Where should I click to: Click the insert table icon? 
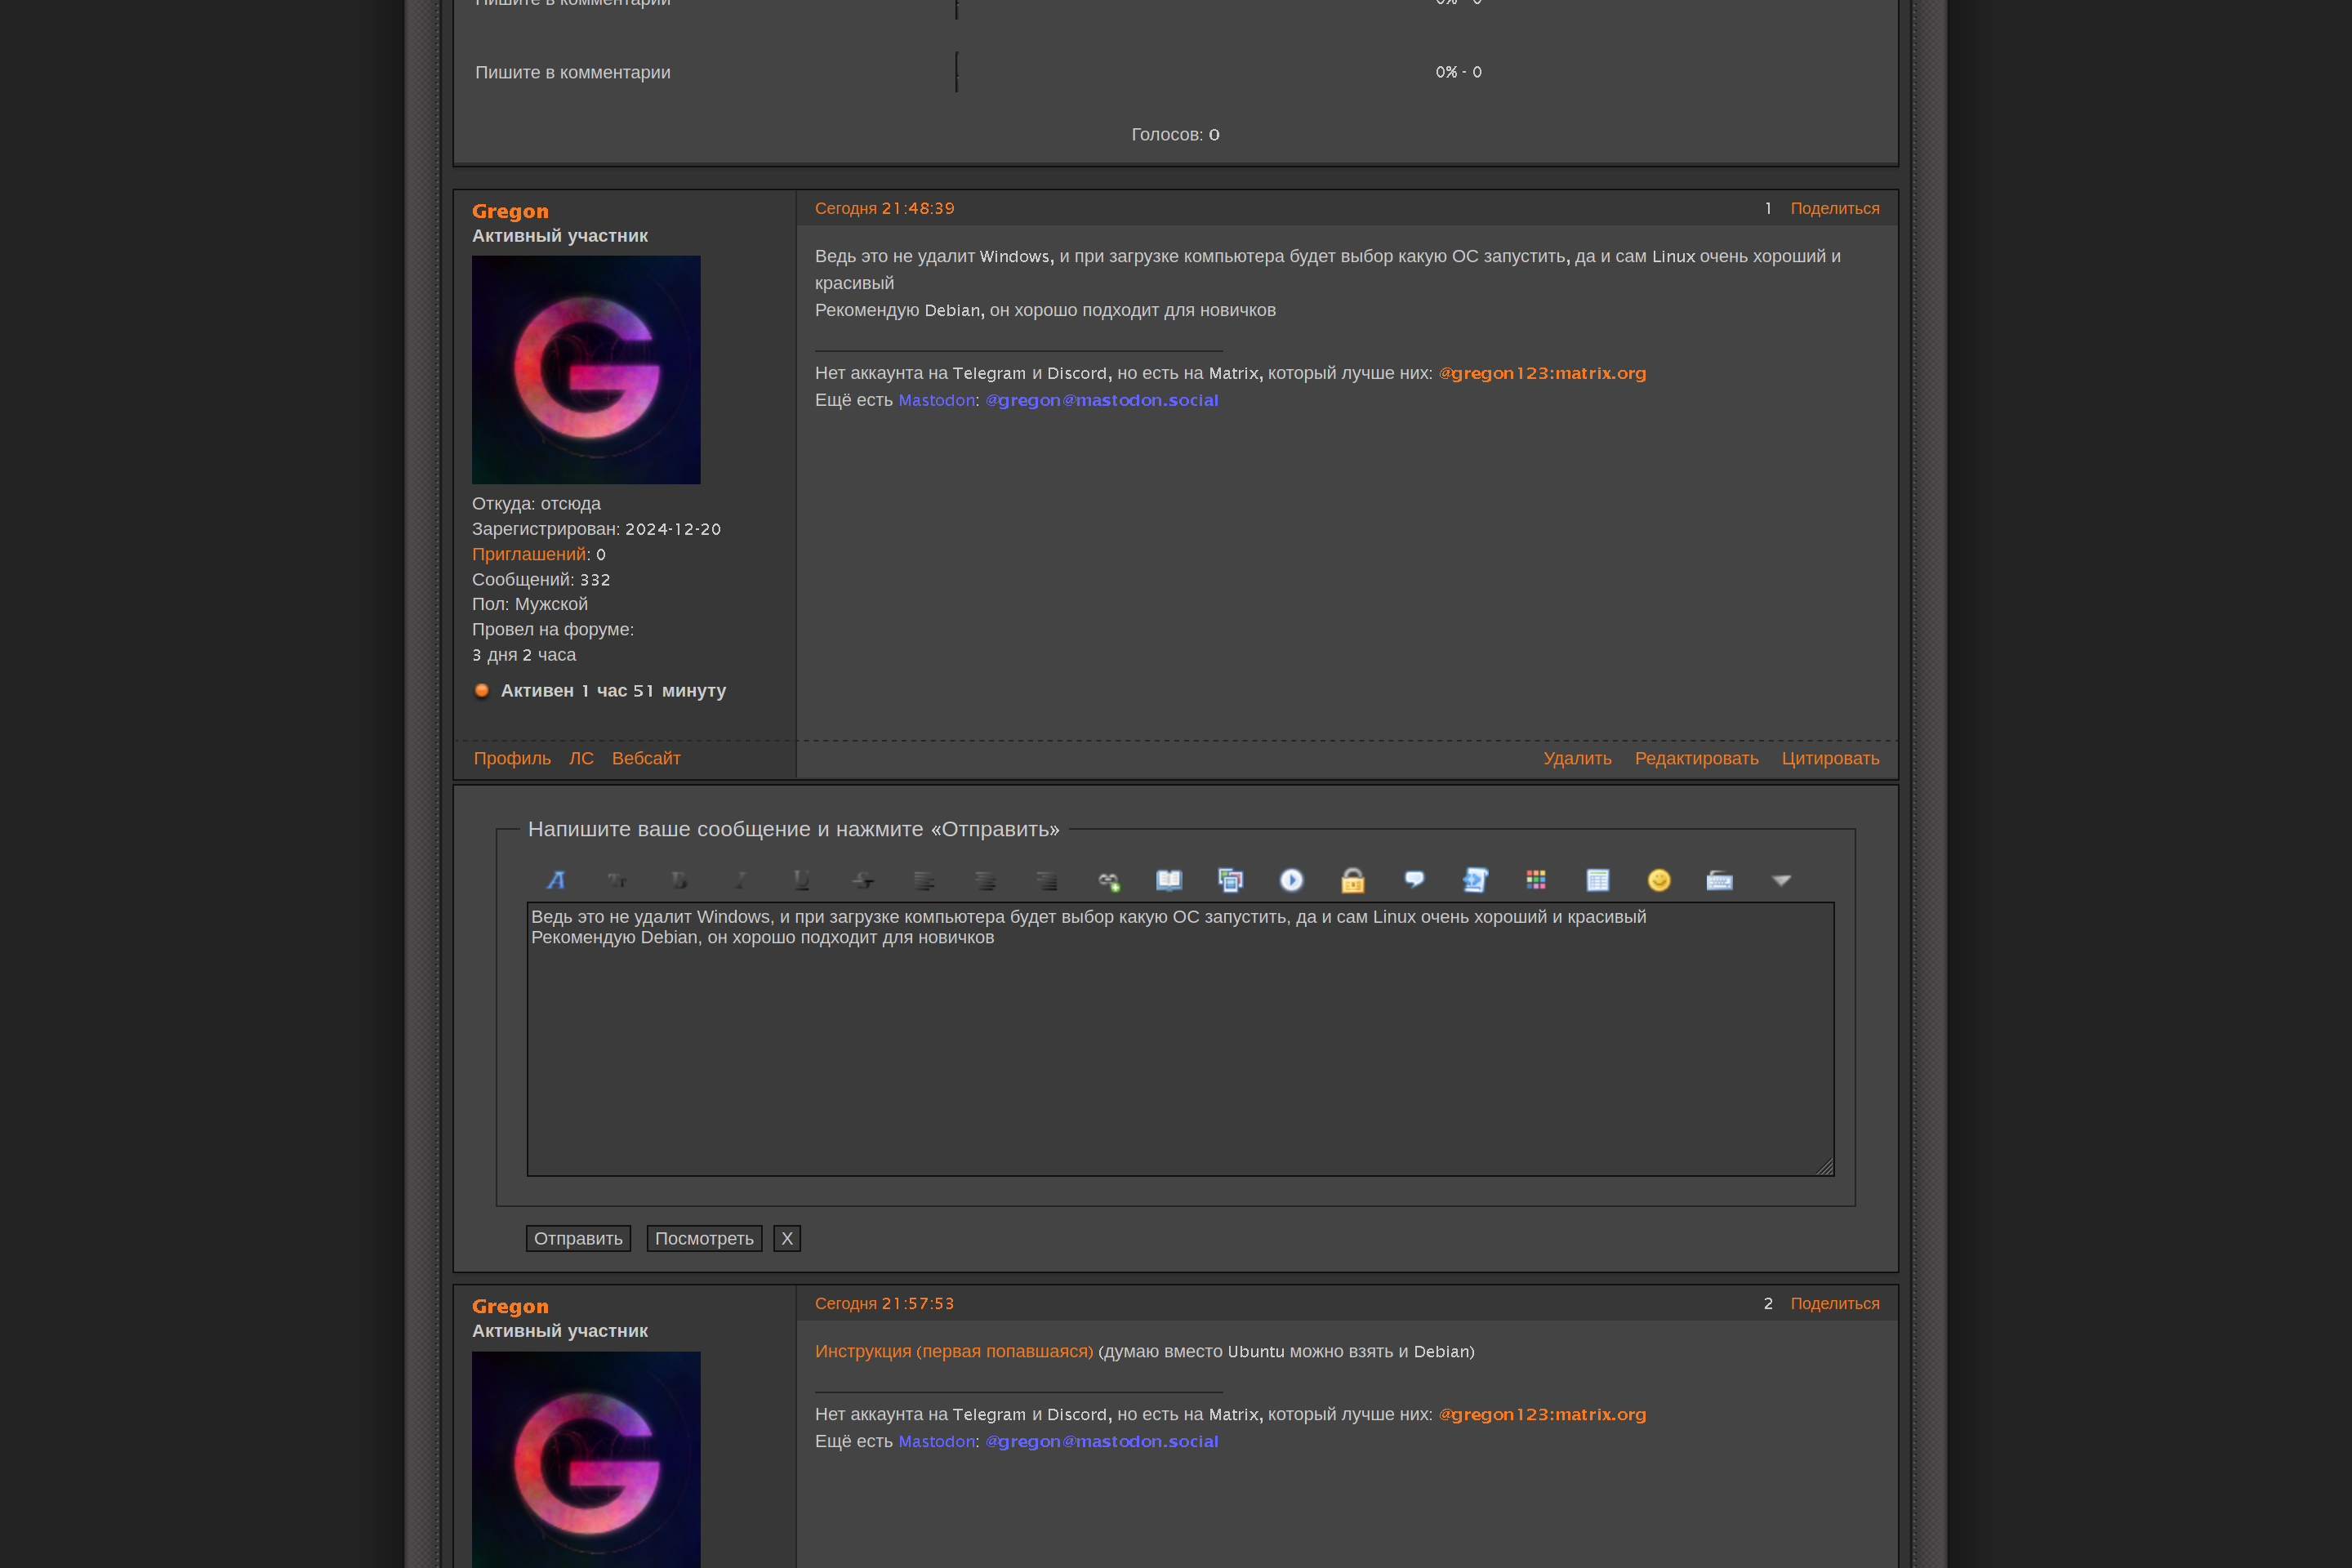(x=1598, y=880)
